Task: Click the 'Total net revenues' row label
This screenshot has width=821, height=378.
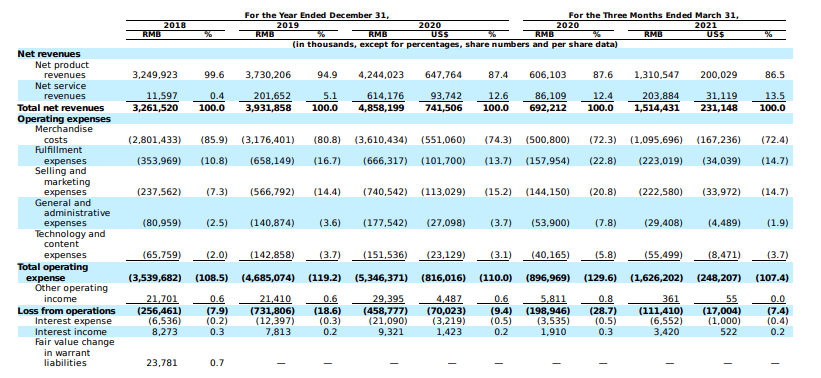Action: [x=61, y=108]
